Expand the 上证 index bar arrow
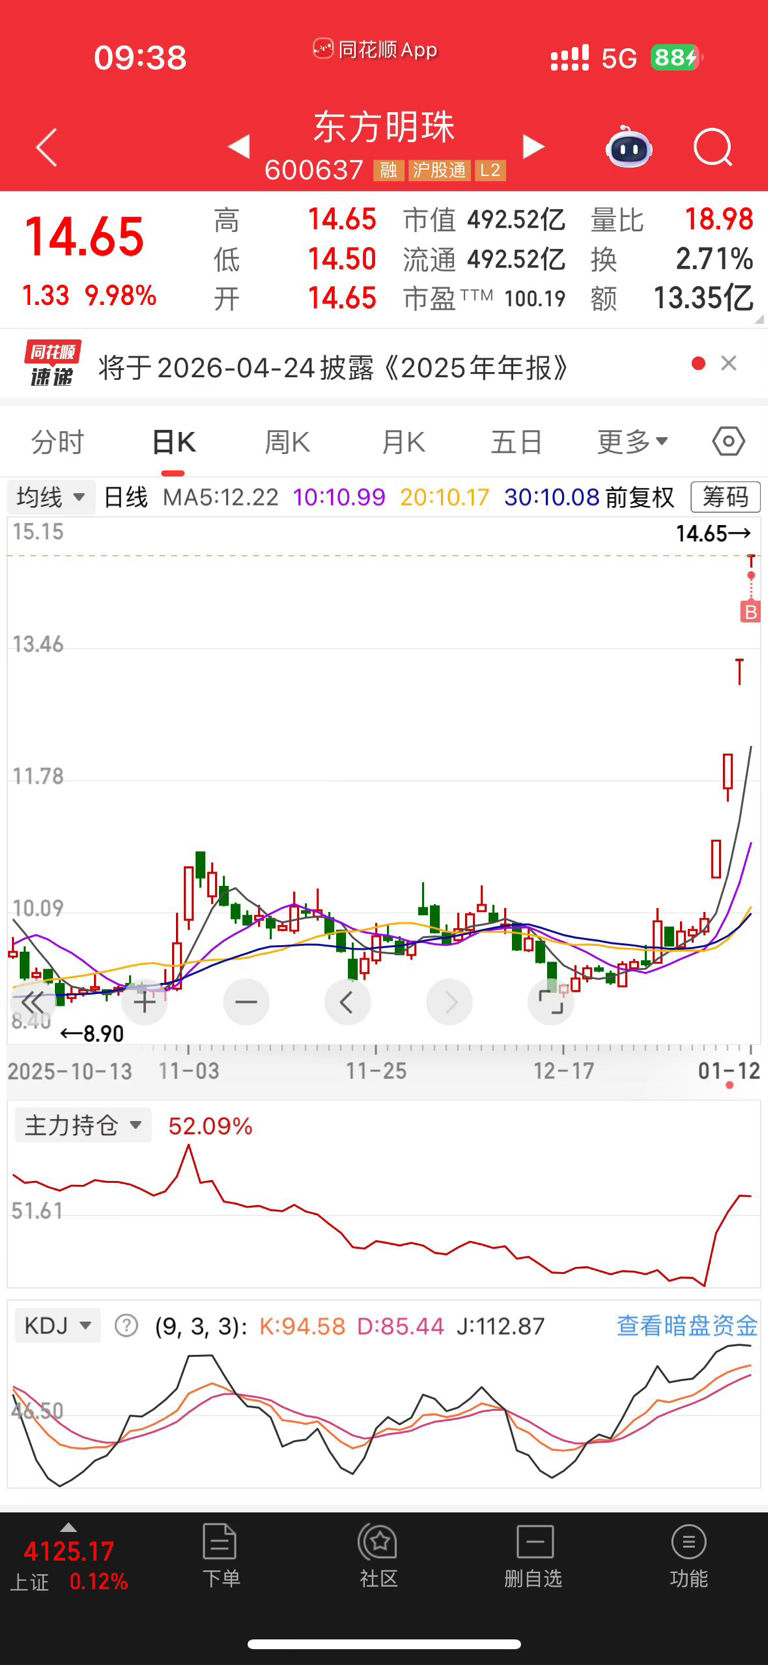Image resolution: width=769 pixels, height=1665 pixels. 68,1527
